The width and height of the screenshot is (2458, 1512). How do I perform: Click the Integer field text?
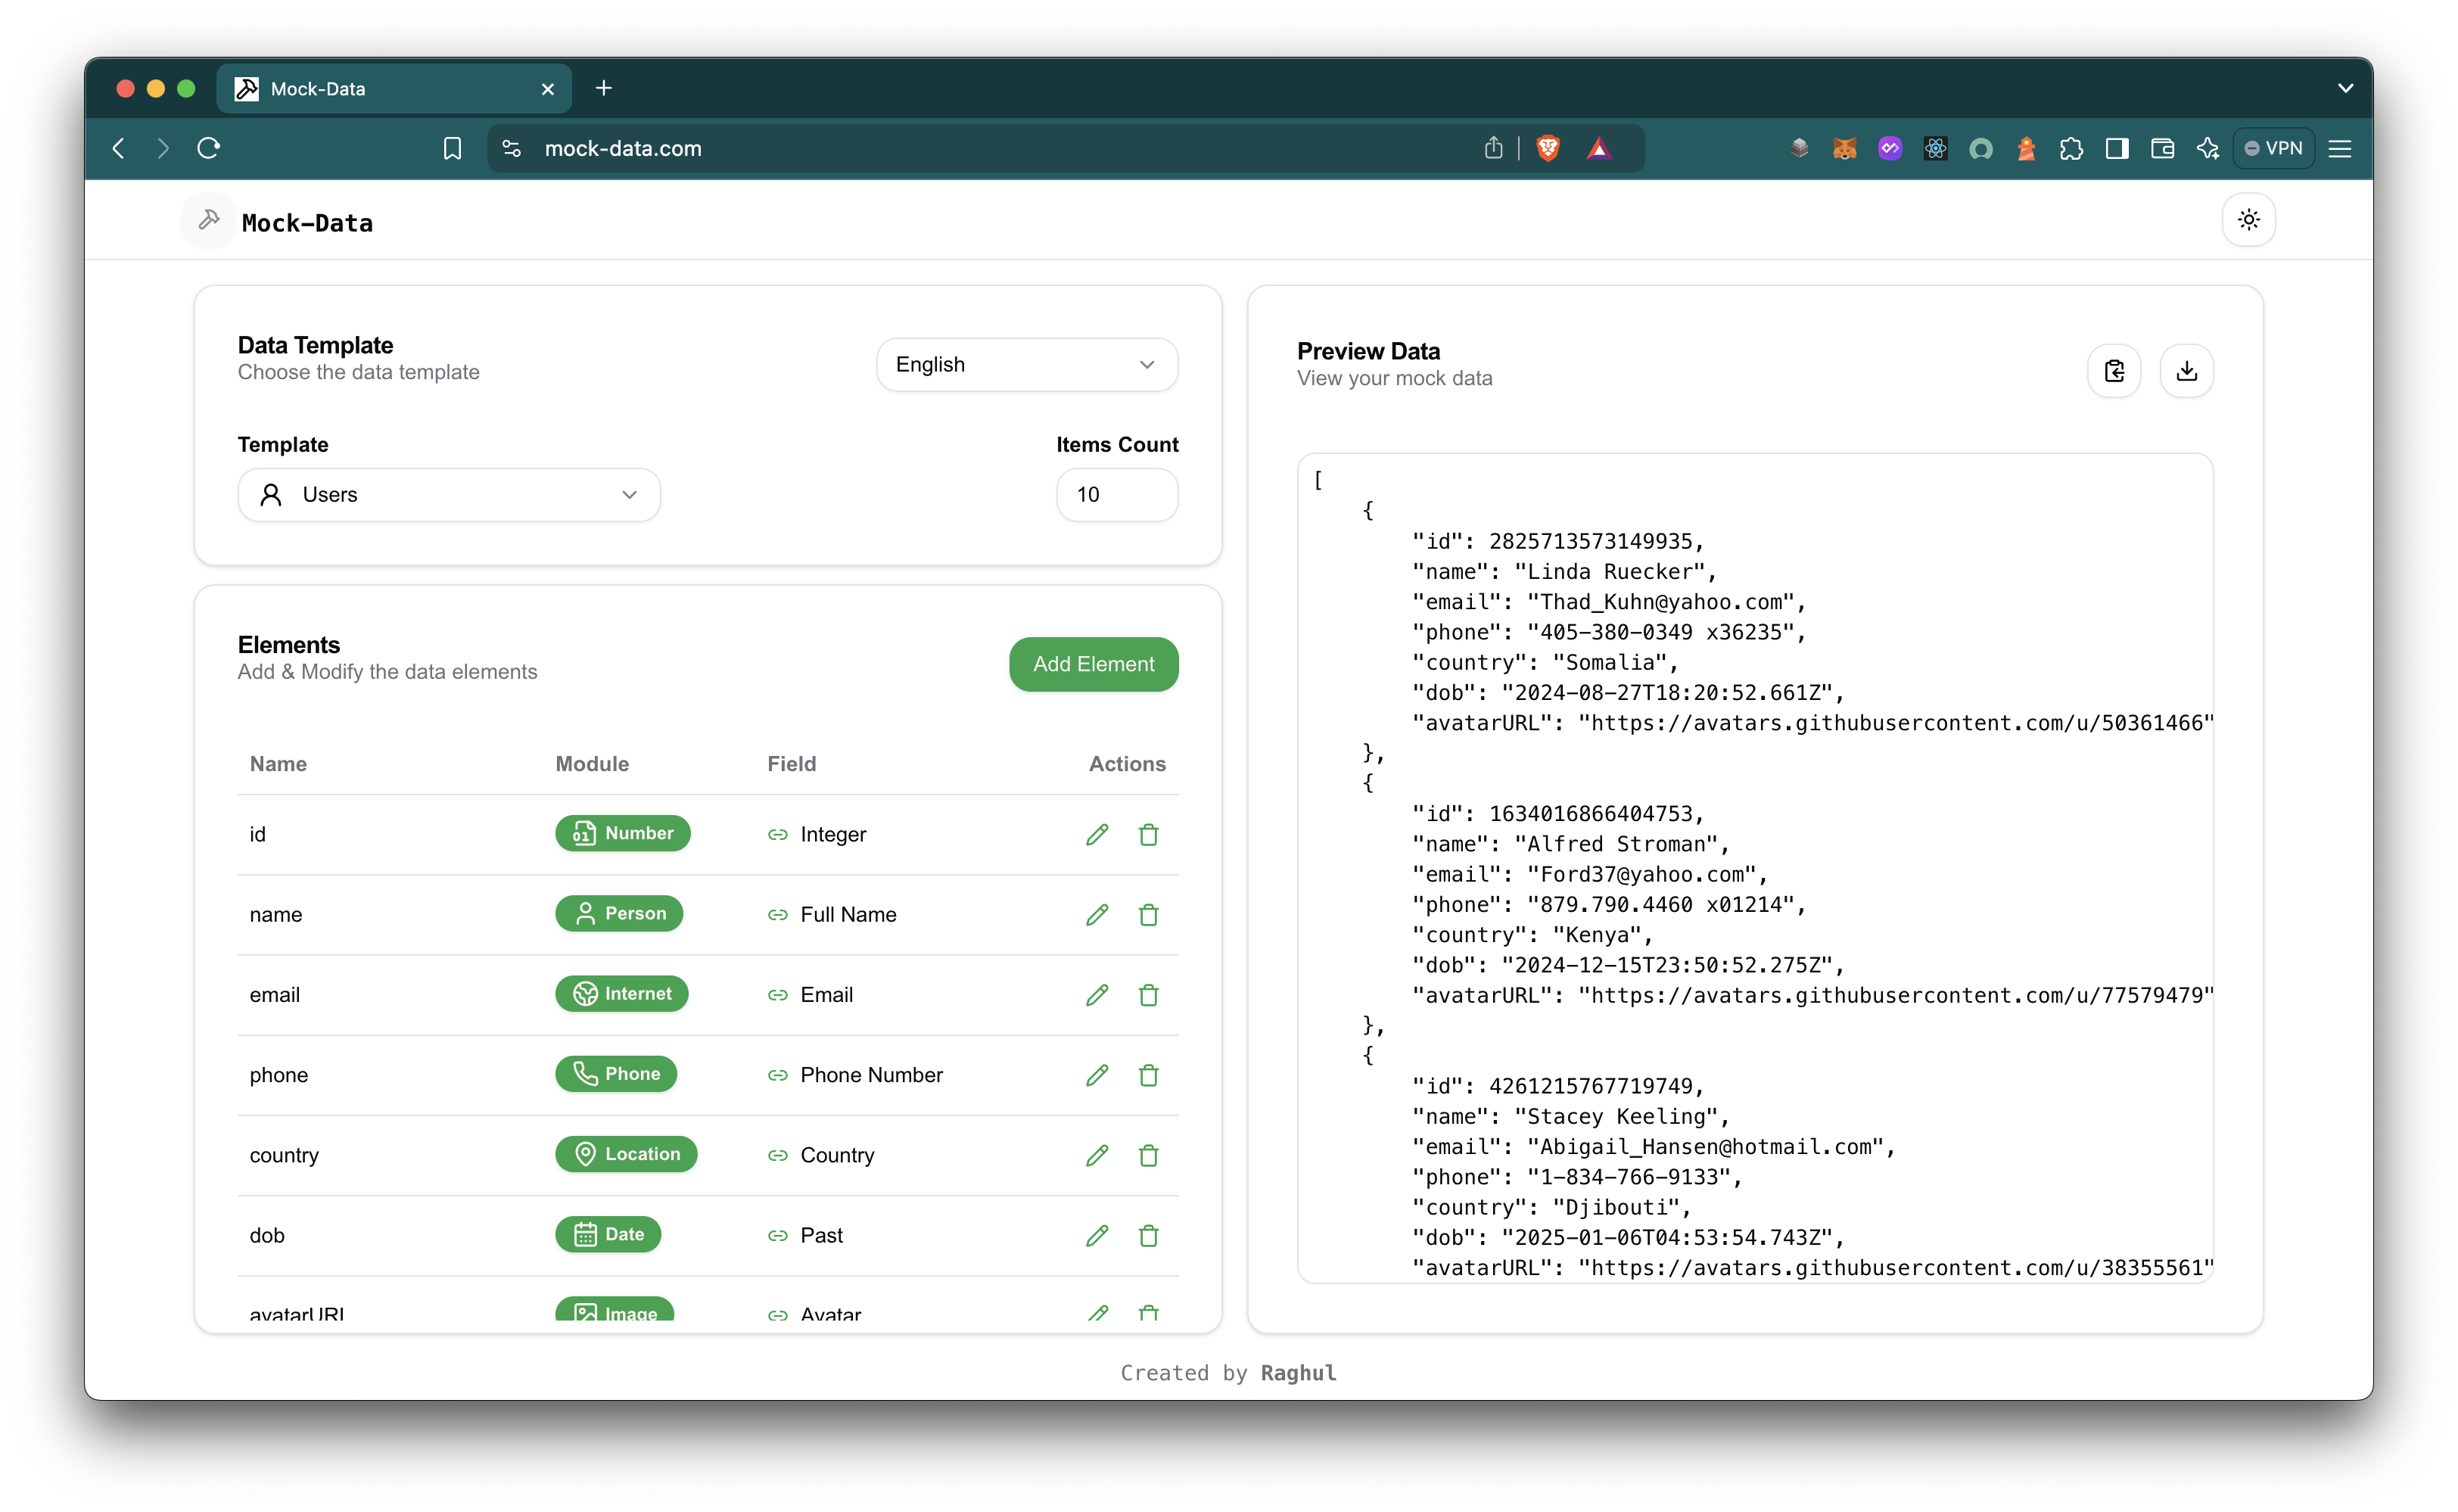tap(833, 834)
